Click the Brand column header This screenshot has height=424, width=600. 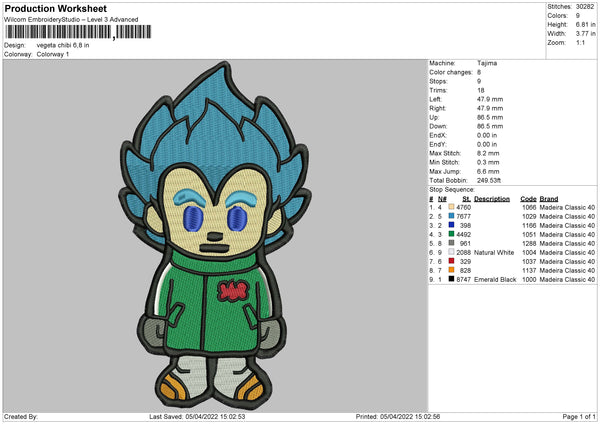click(549, 199)
